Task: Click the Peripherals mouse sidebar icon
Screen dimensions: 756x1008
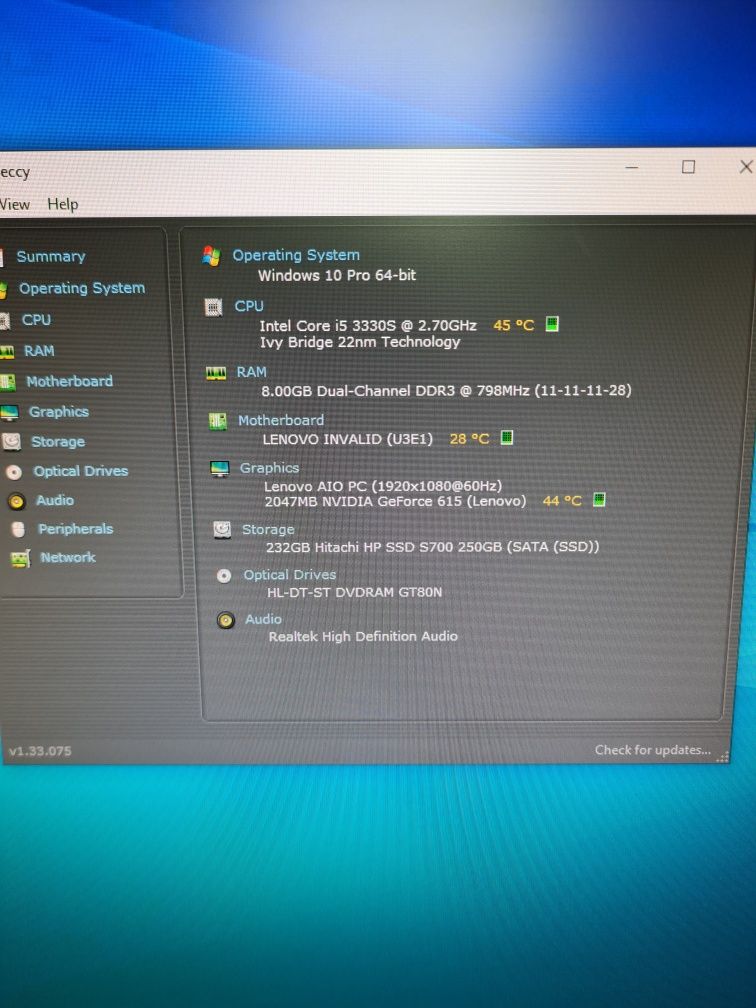Action: pyautogui.click(x=19, y=530)
